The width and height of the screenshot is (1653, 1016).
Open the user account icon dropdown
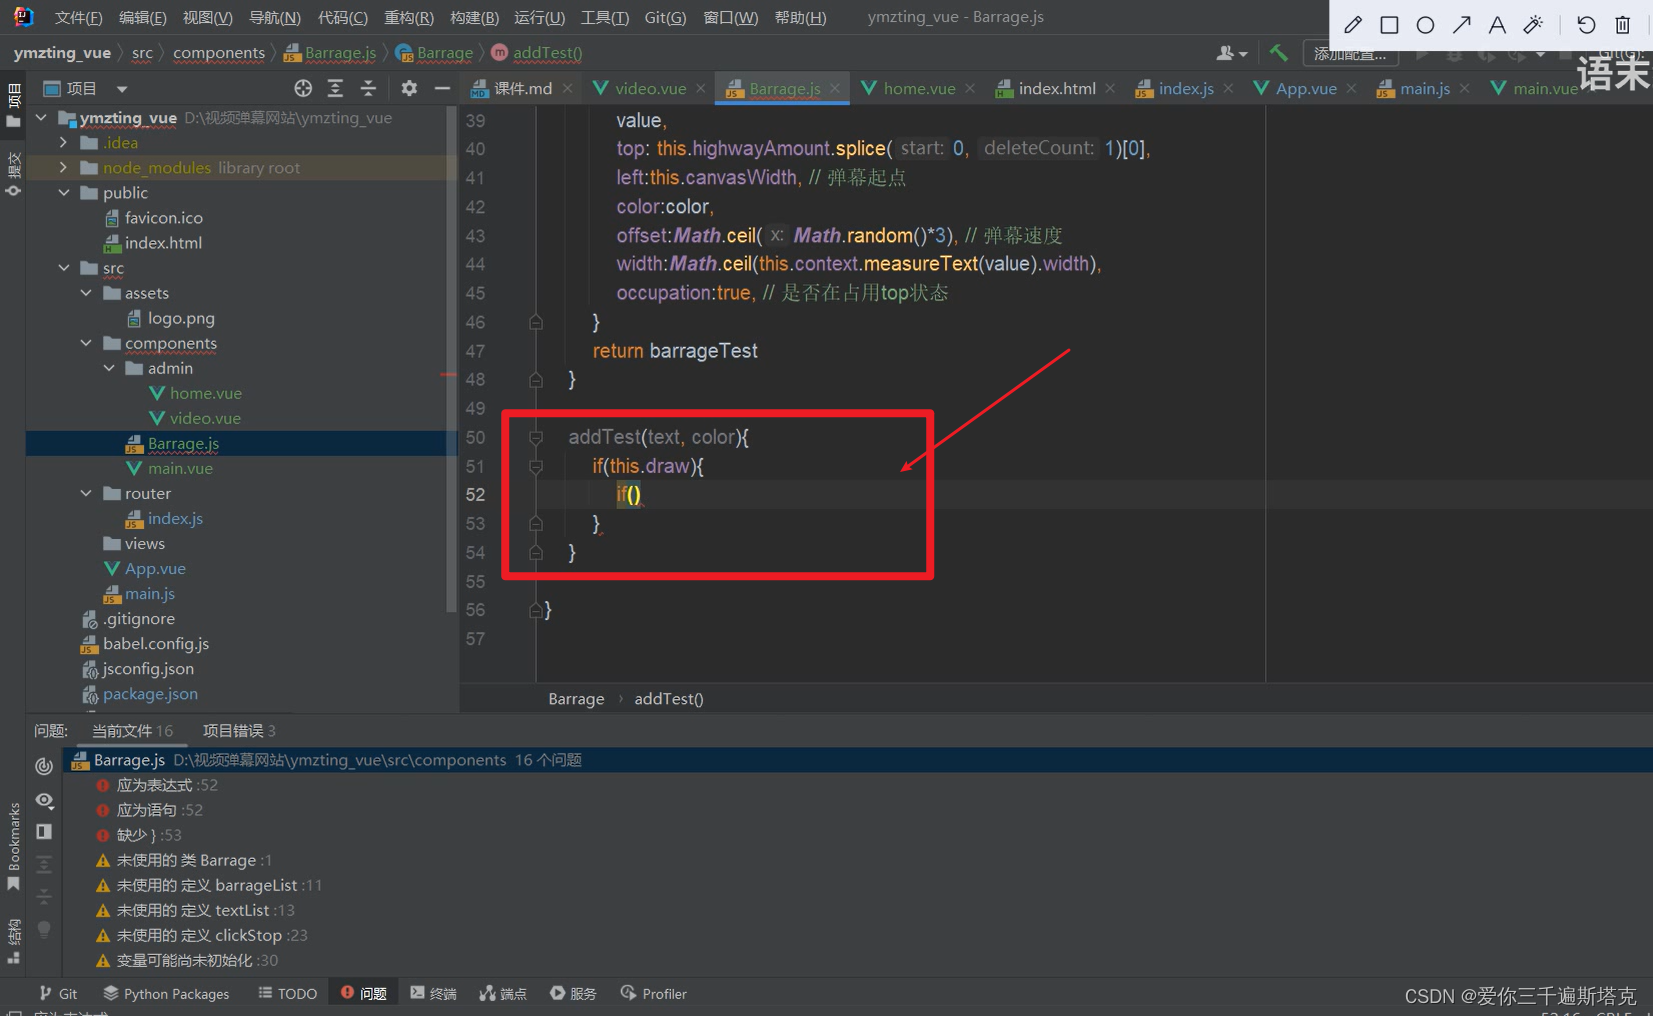[1231, 53]
